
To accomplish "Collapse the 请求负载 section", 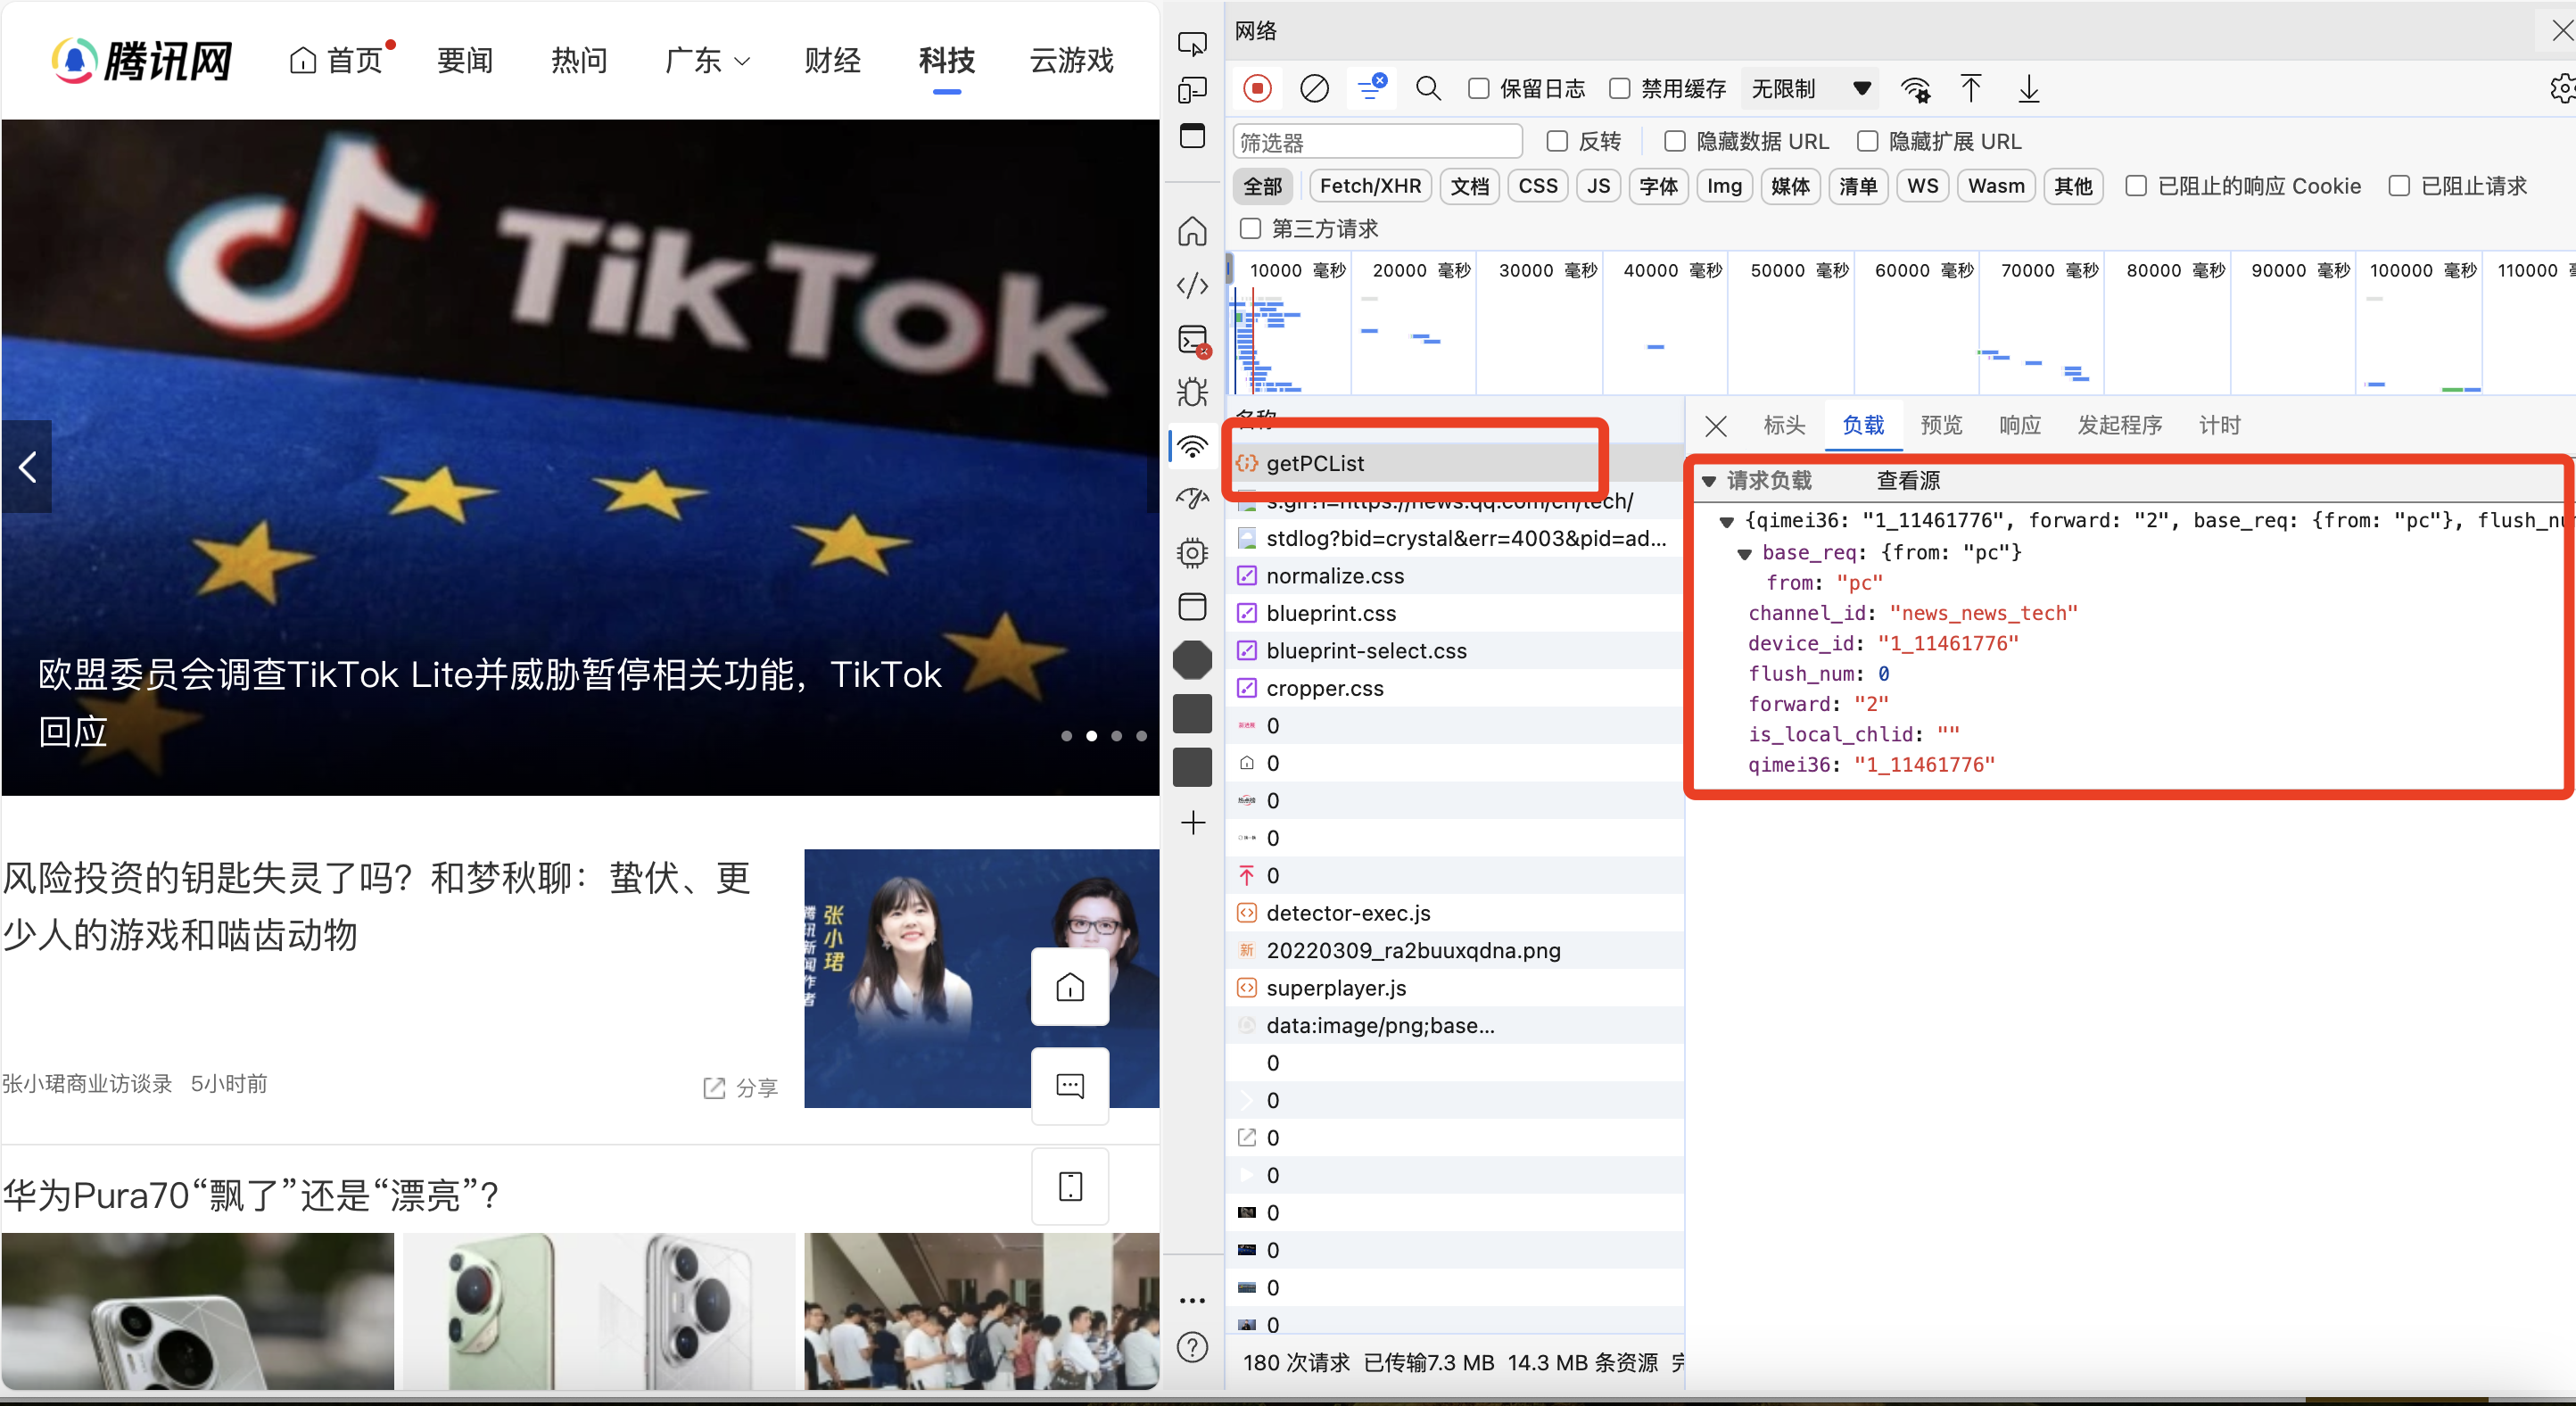I will 1709,482.
